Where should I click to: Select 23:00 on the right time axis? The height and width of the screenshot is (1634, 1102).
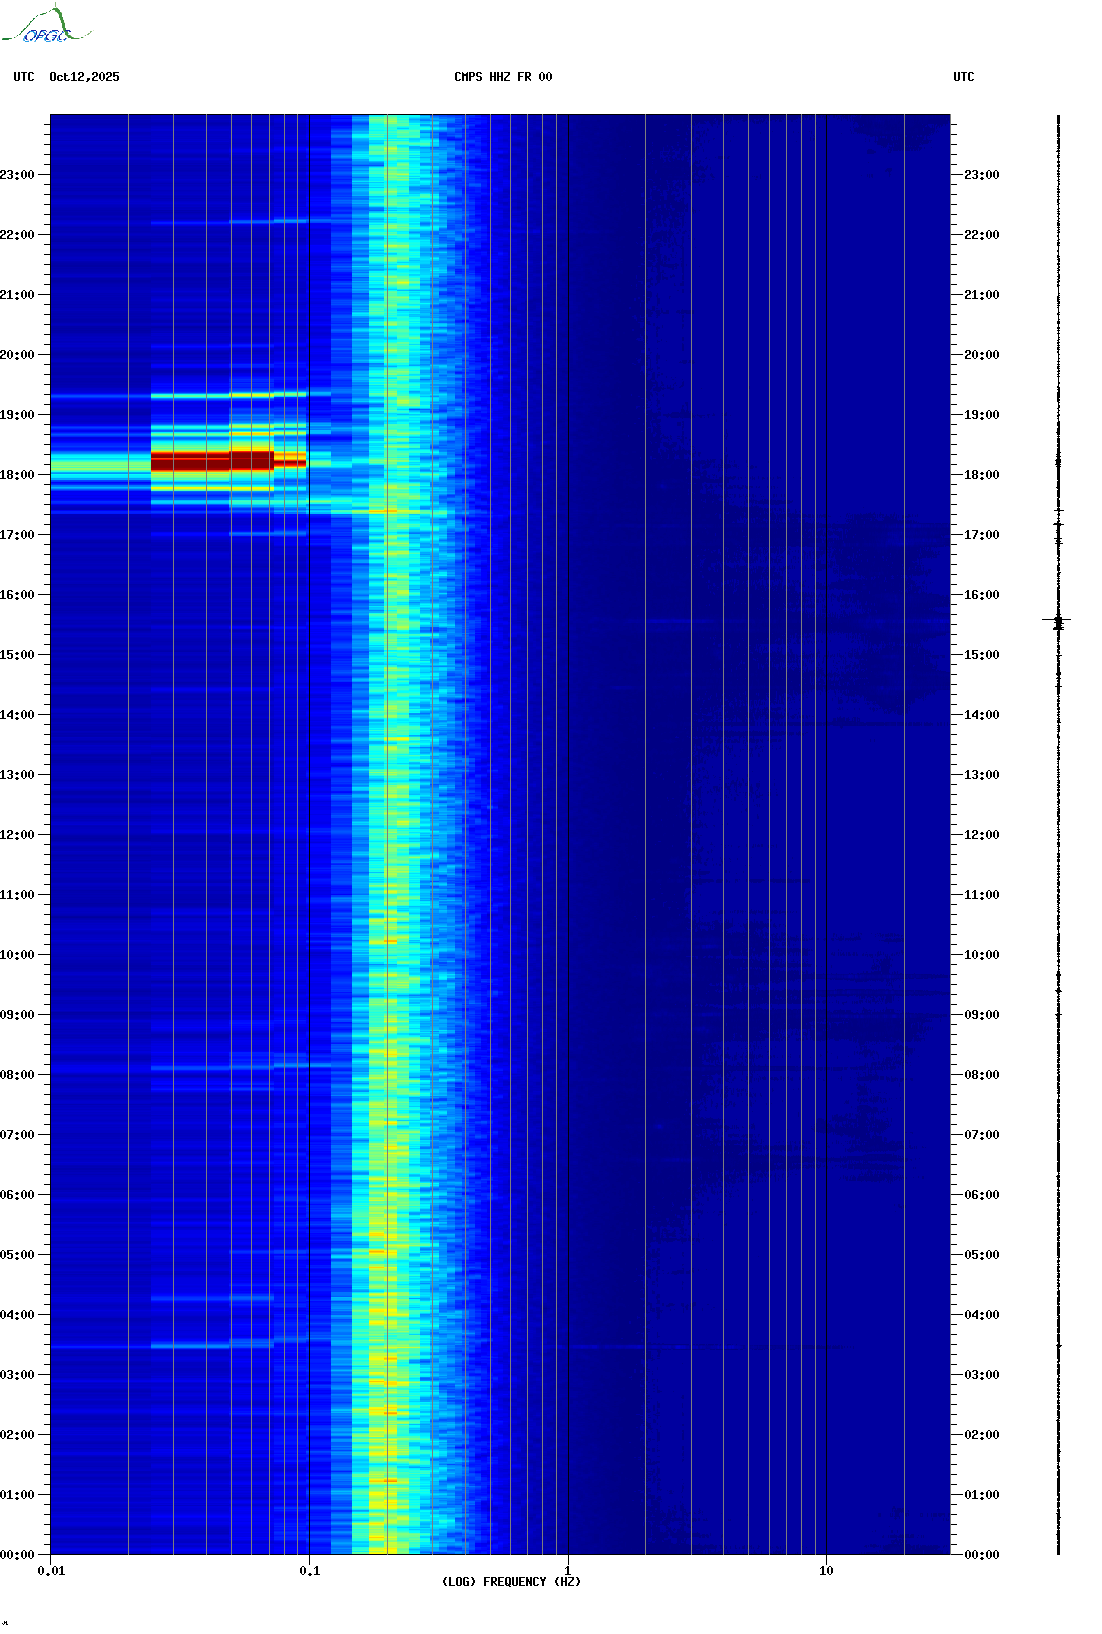point(982,175)
